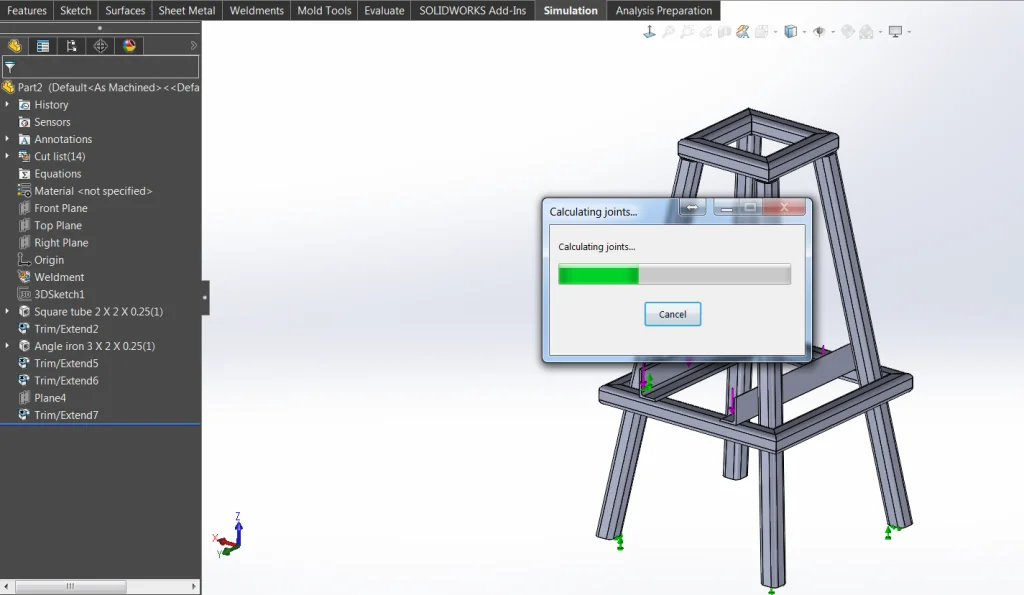1024x595 pixels.
Task: Click the Calculating joints progress bar
Action: point(674,275)
